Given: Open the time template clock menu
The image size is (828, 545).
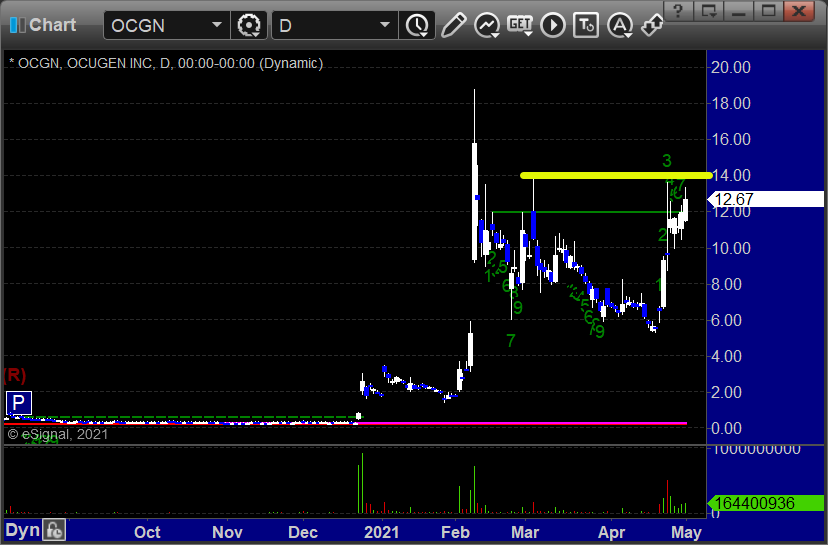Looking at the screenshot, I should pos(417,25).
